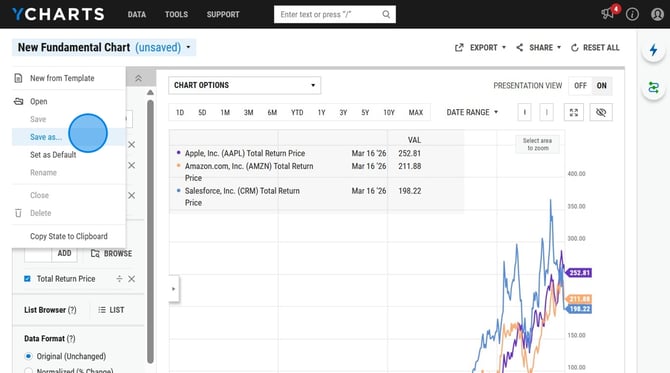Click the Data Format help question mark
The height and width of the screenshot is (373, 670).
pyautogui.click(x=71, y=338)
